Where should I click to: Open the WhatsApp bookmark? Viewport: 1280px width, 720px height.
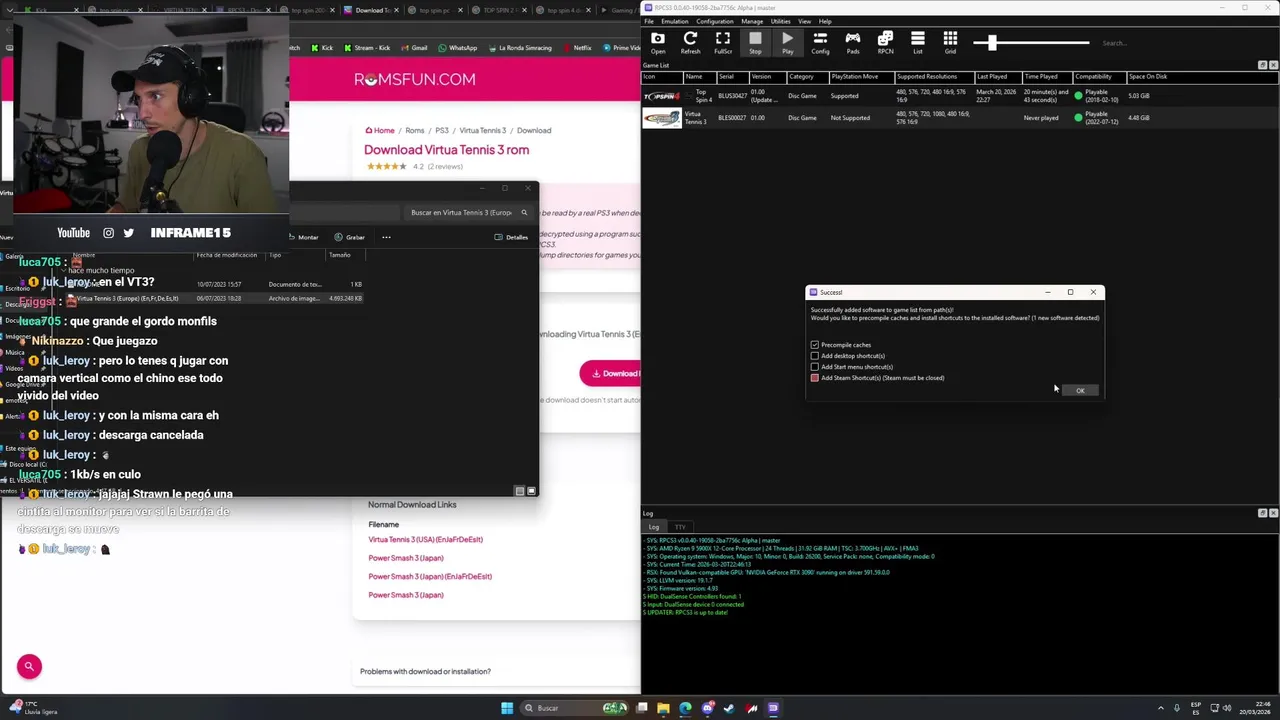[x=457, y=48]
